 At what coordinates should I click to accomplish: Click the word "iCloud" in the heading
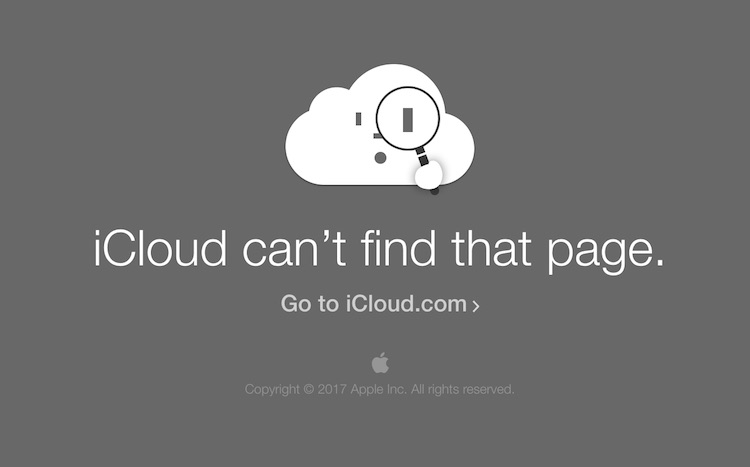pyautogui.click(x=160, y=249)
